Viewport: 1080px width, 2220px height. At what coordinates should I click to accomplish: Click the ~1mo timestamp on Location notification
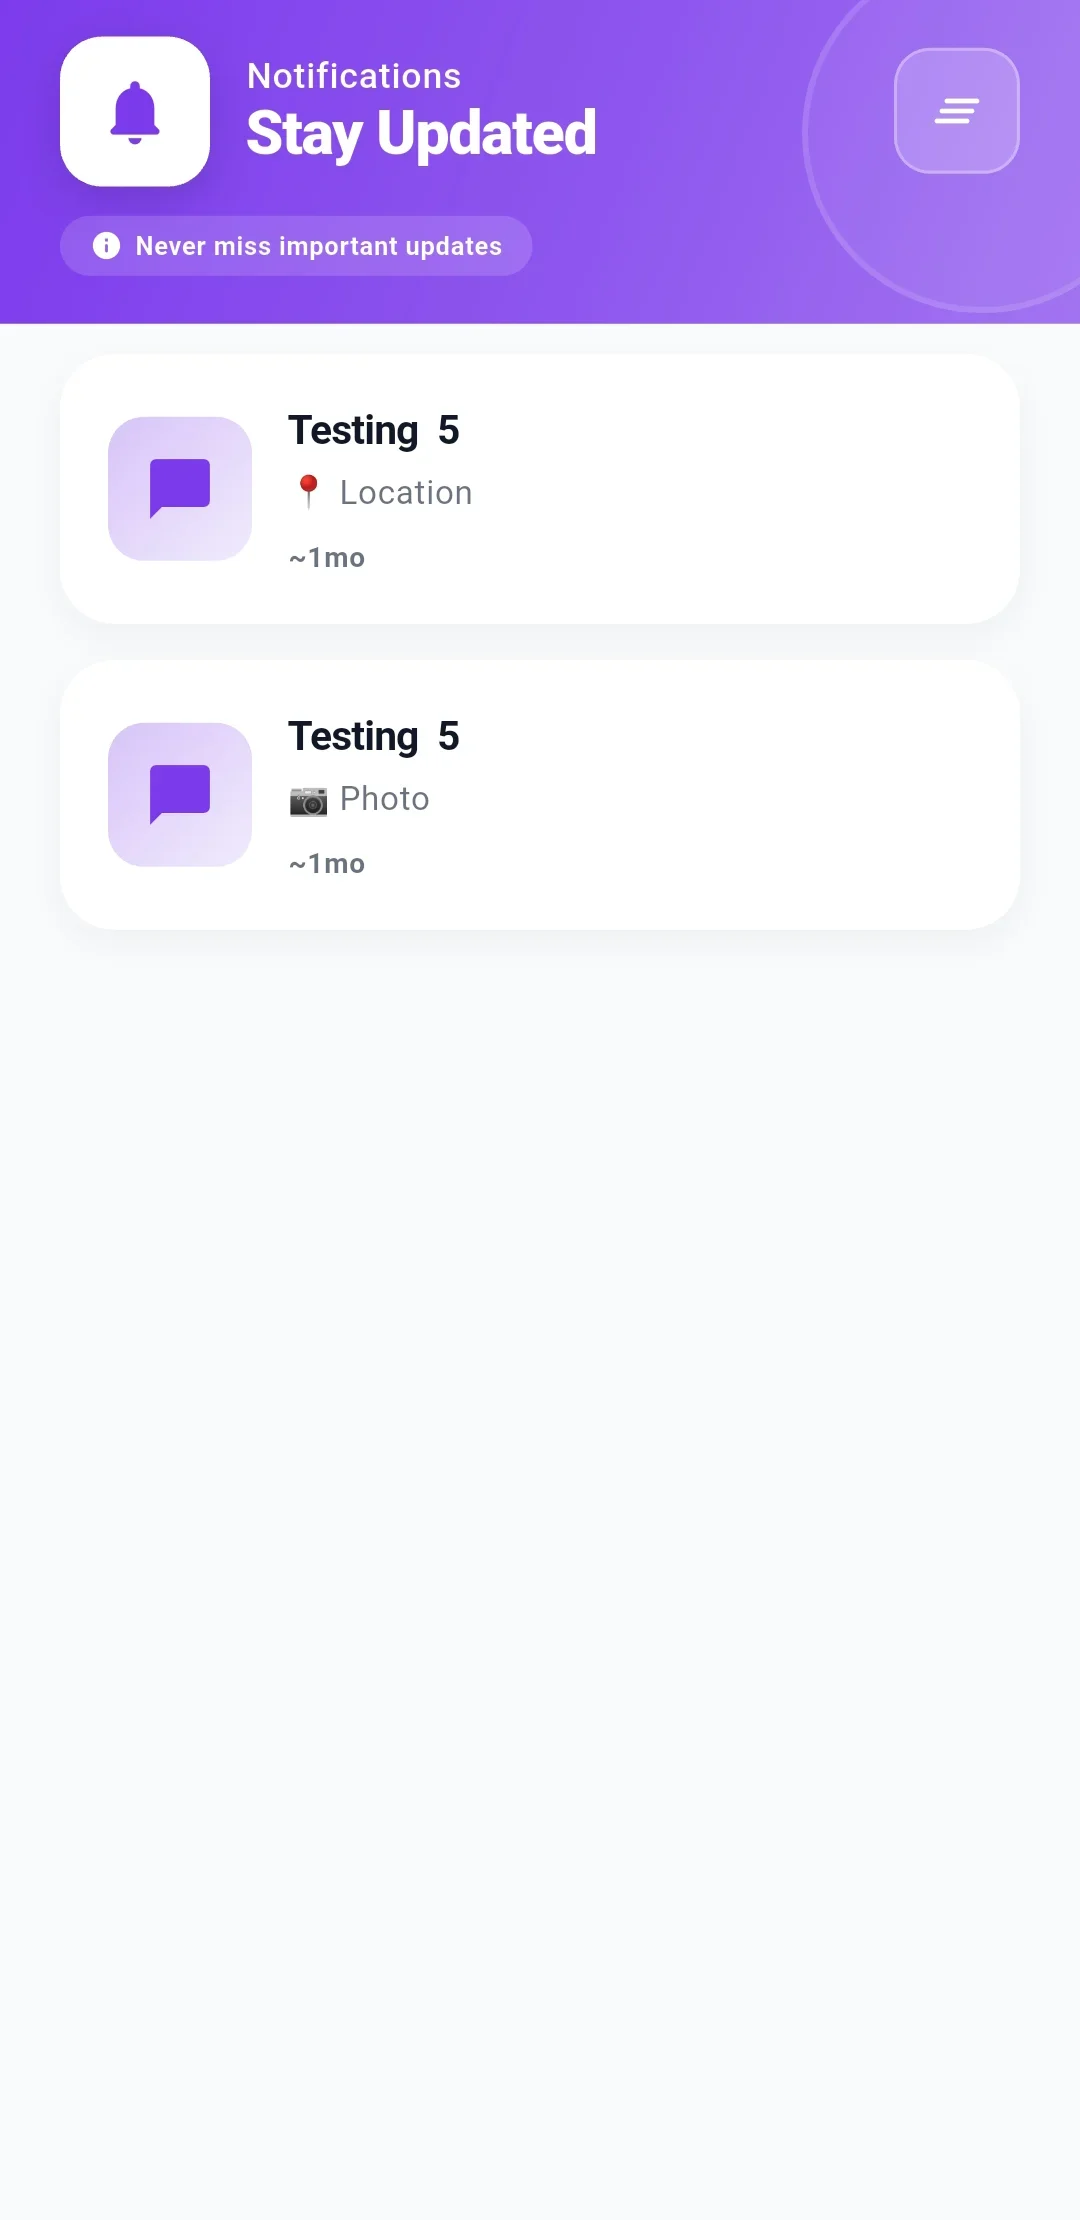coord(327,558)
